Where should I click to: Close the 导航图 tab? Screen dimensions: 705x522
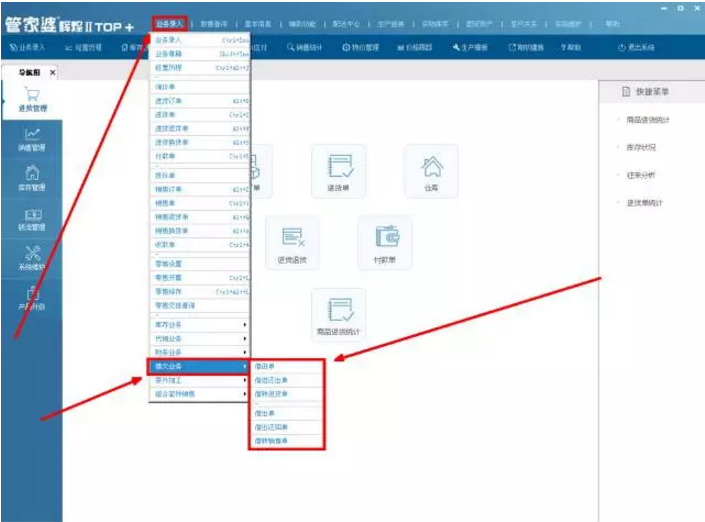pyautogui.click(x=53, y=72)
